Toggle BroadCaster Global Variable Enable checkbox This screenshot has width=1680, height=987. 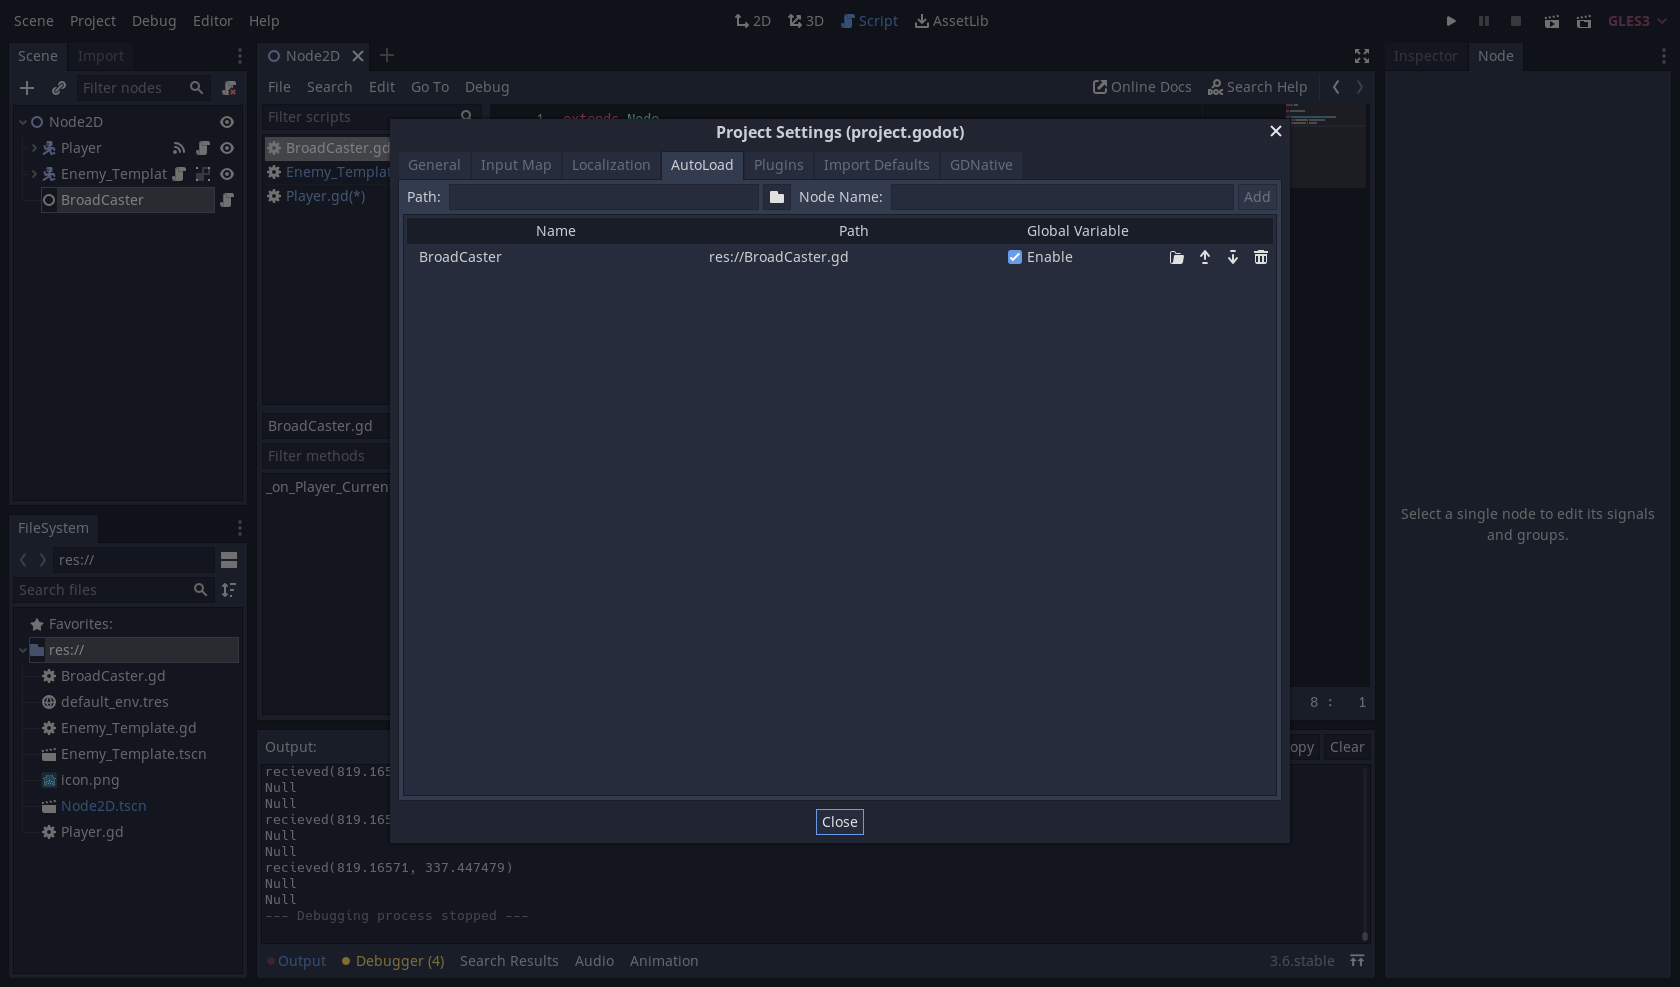1015,257
